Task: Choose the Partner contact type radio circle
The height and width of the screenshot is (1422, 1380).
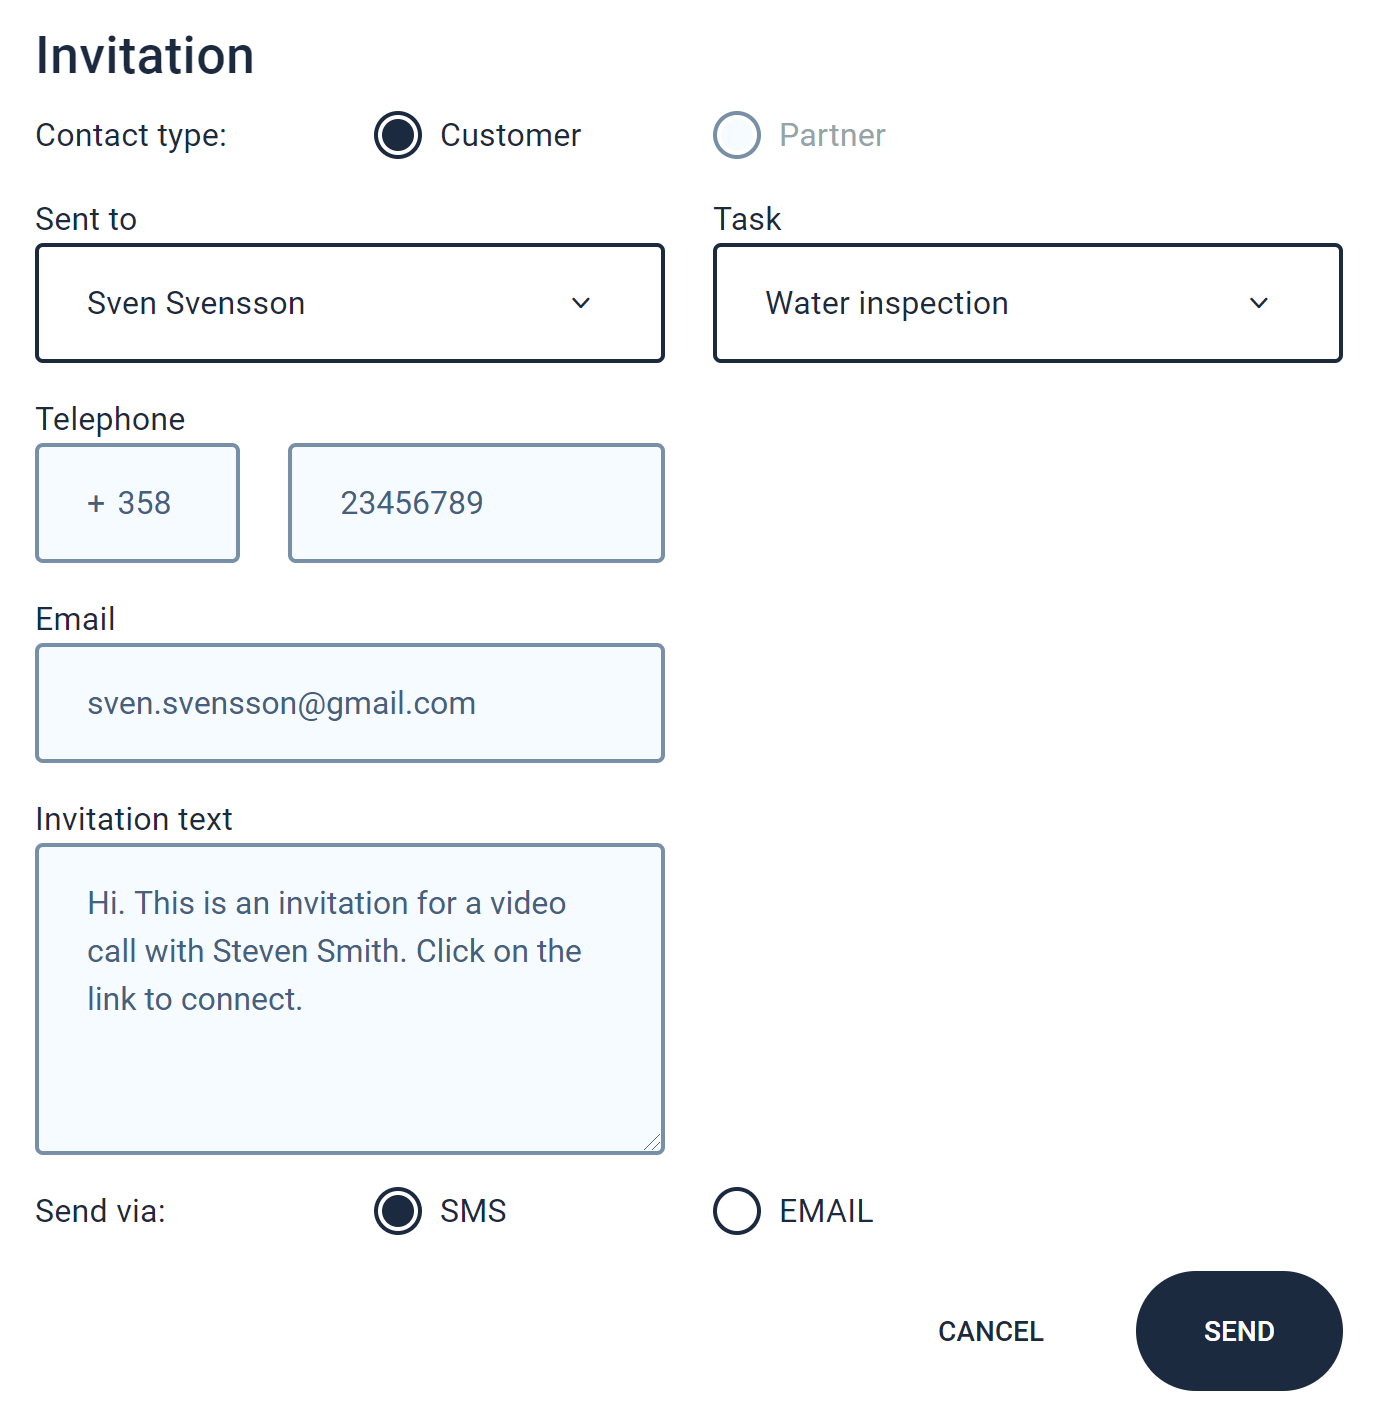Action: 737,135
